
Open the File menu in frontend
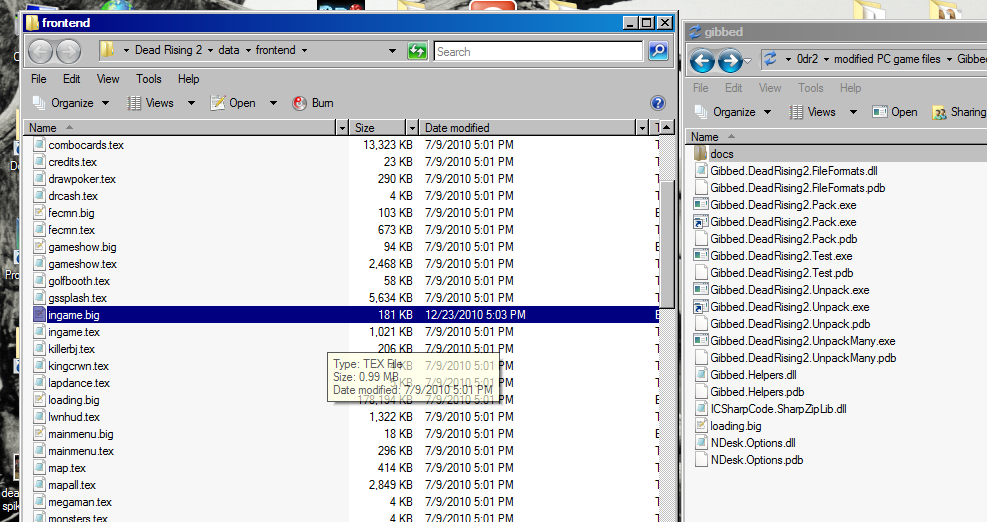tap(38, 79)
